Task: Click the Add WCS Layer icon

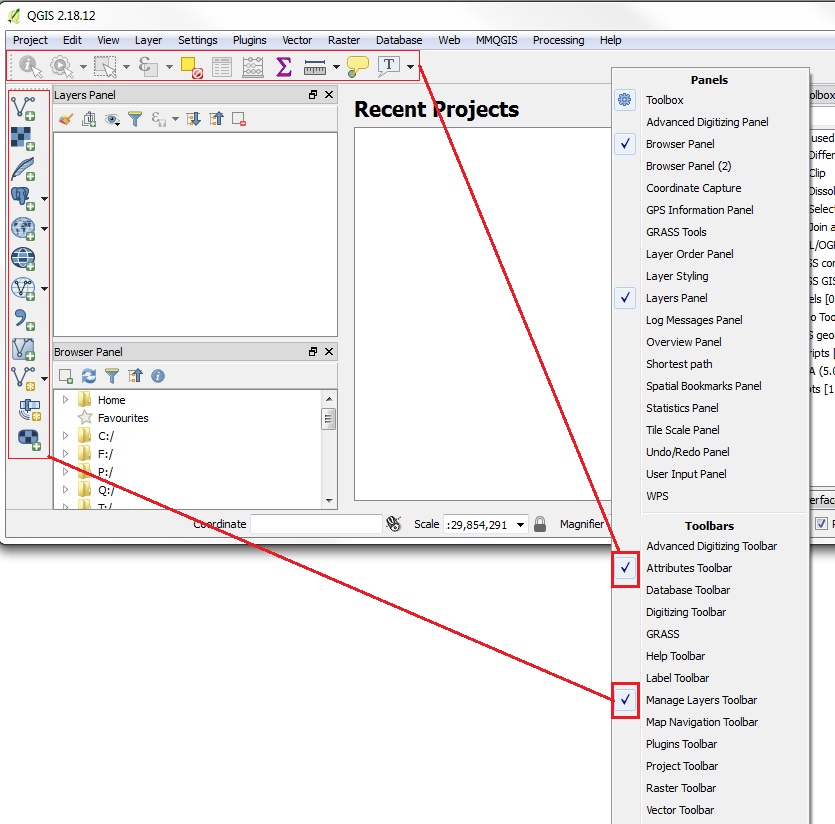Action: click(x=23, y=259)
